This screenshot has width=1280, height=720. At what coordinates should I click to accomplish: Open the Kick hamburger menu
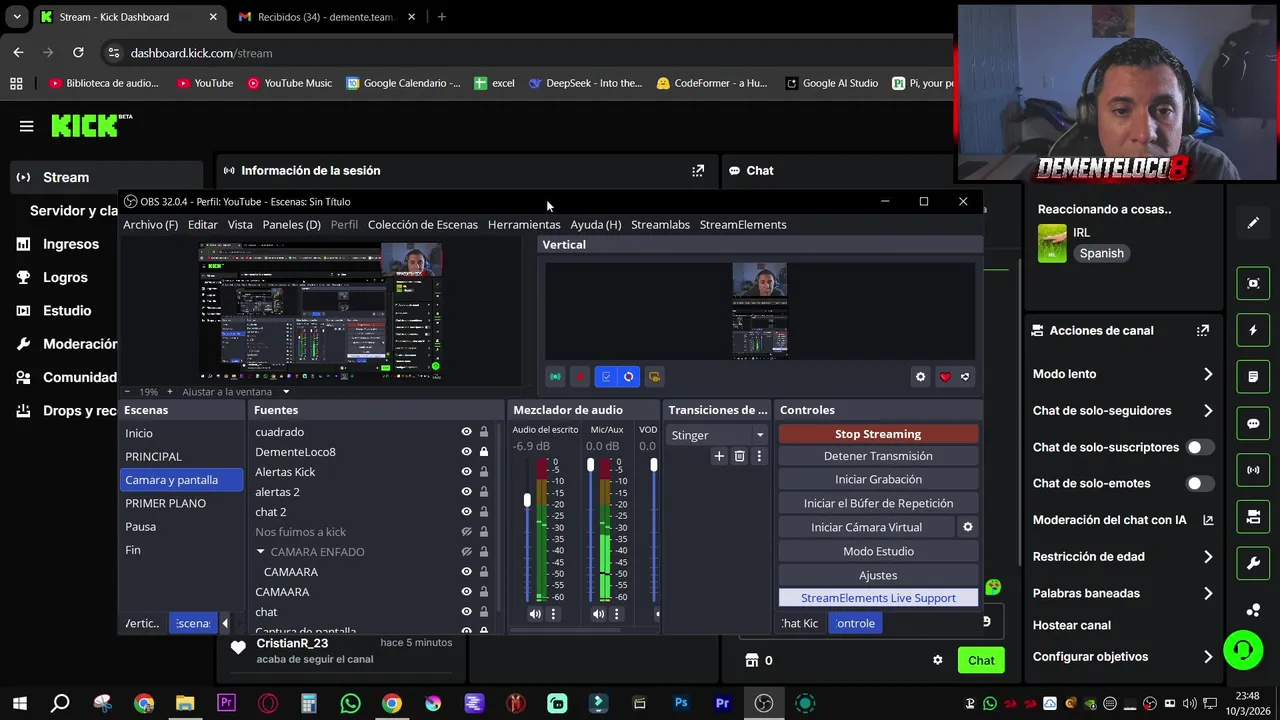[26, 126]
